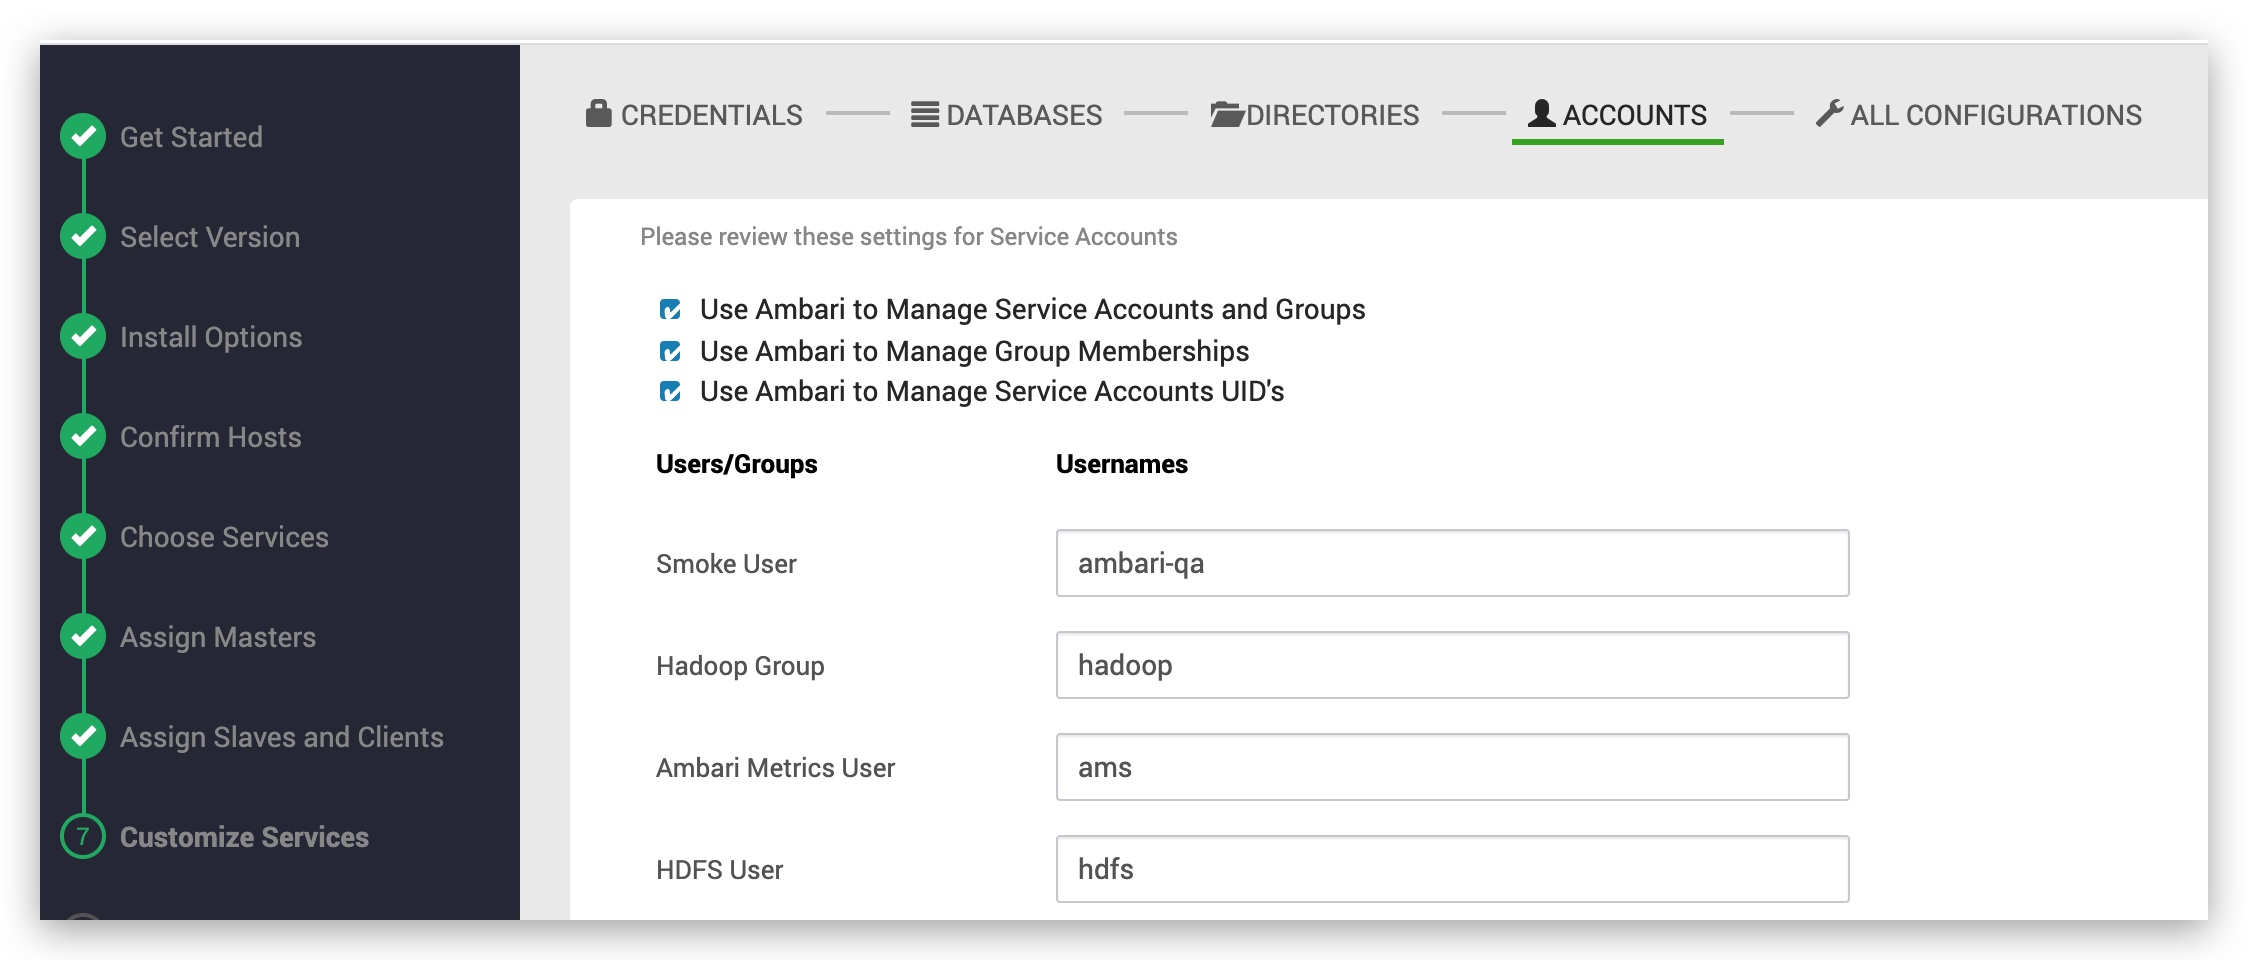Click the Credentials lock icon
The width and height of the screenshot is (2248, 960).
click(x=599, y=113)
